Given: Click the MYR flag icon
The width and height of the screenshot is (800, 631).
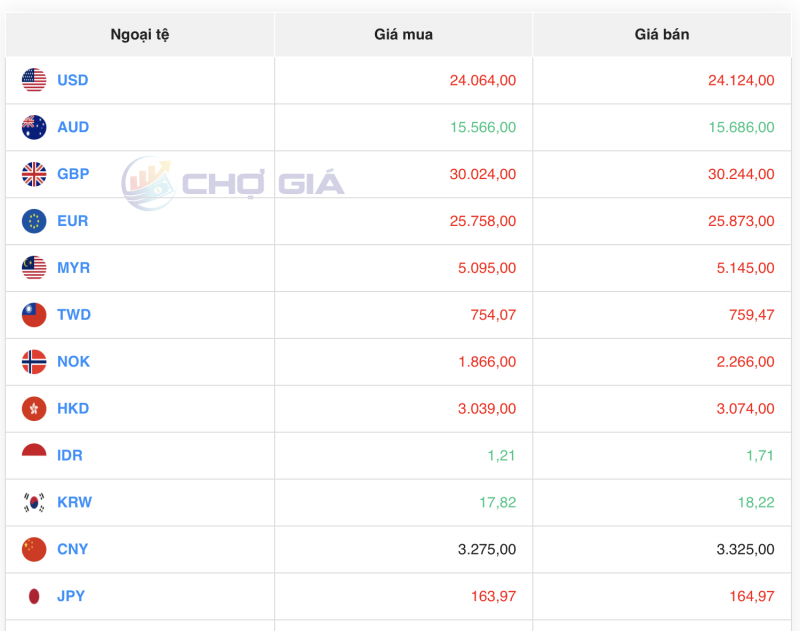Looking at the screenshot, I should tap(33, 267).
